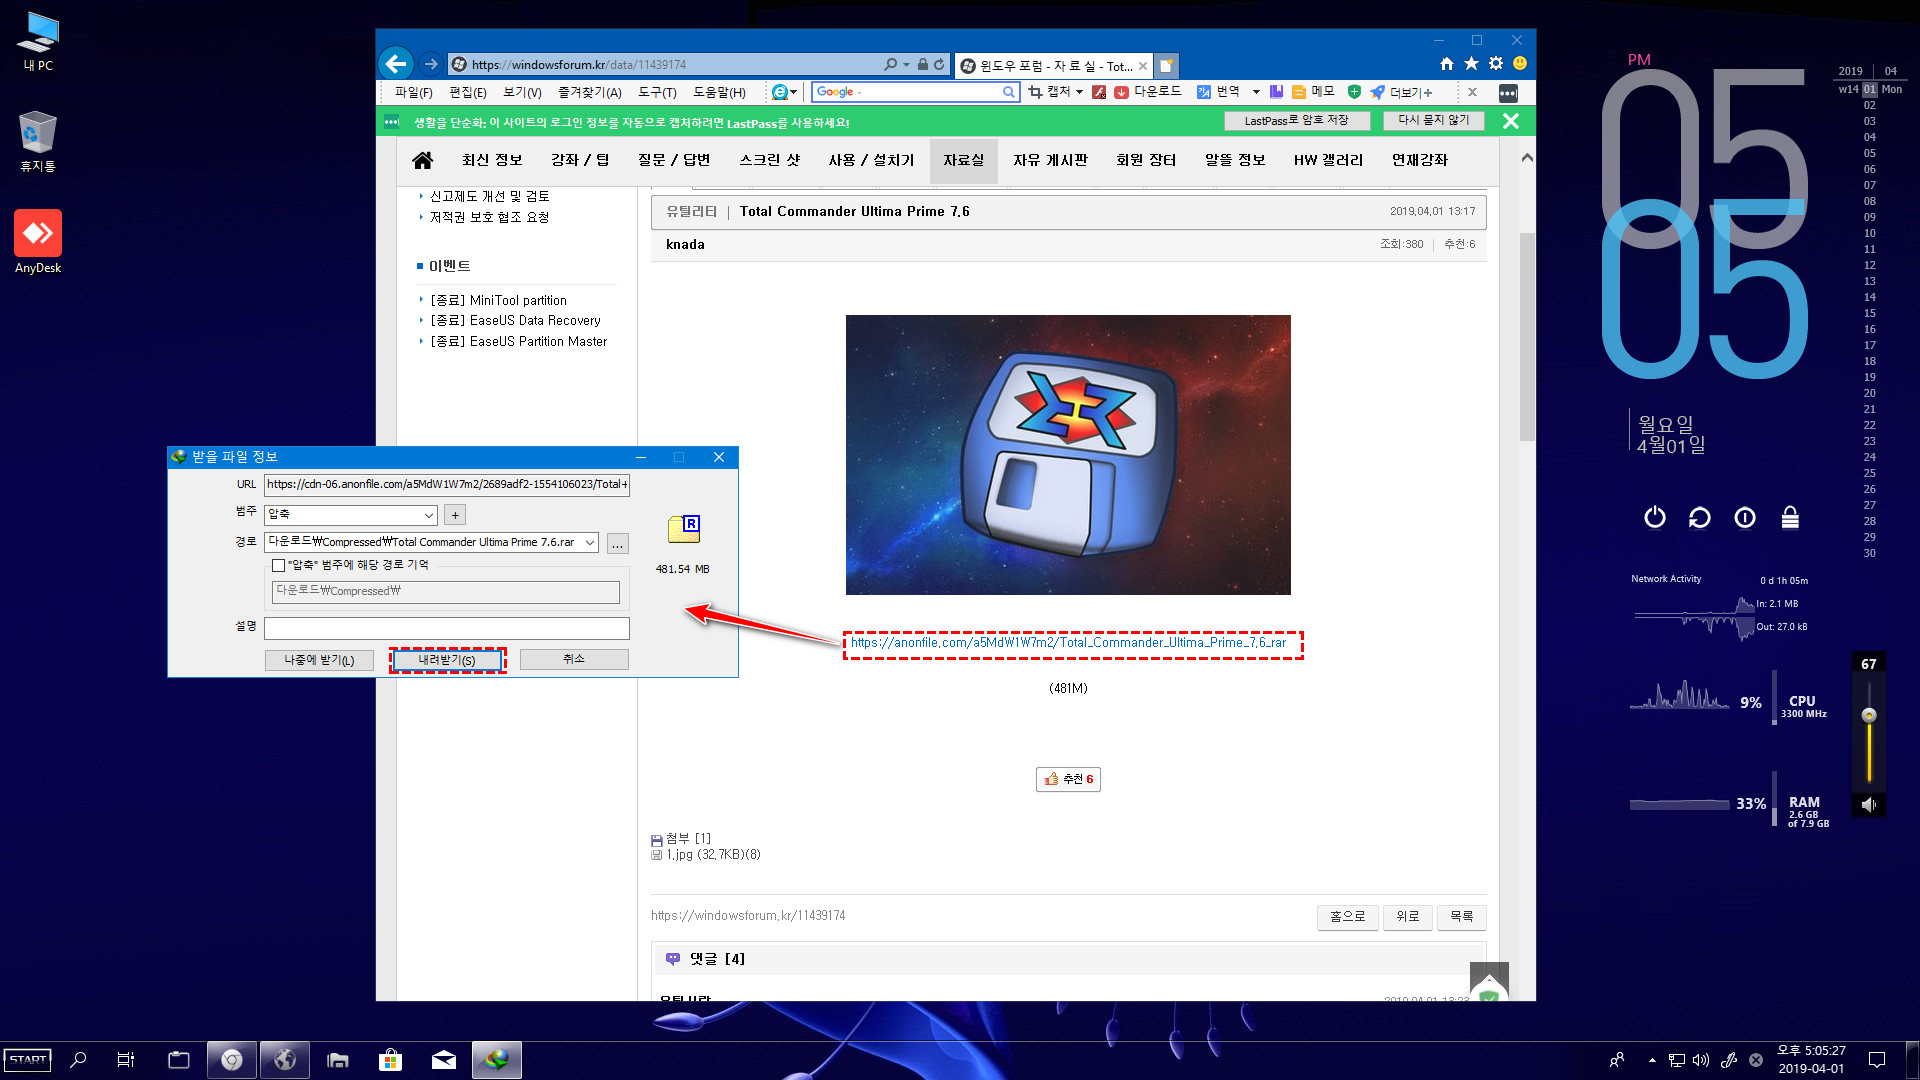Click the browser back arrow button
The width and height of the screenshot is (1920, 1080).
(x=396, y=64)
